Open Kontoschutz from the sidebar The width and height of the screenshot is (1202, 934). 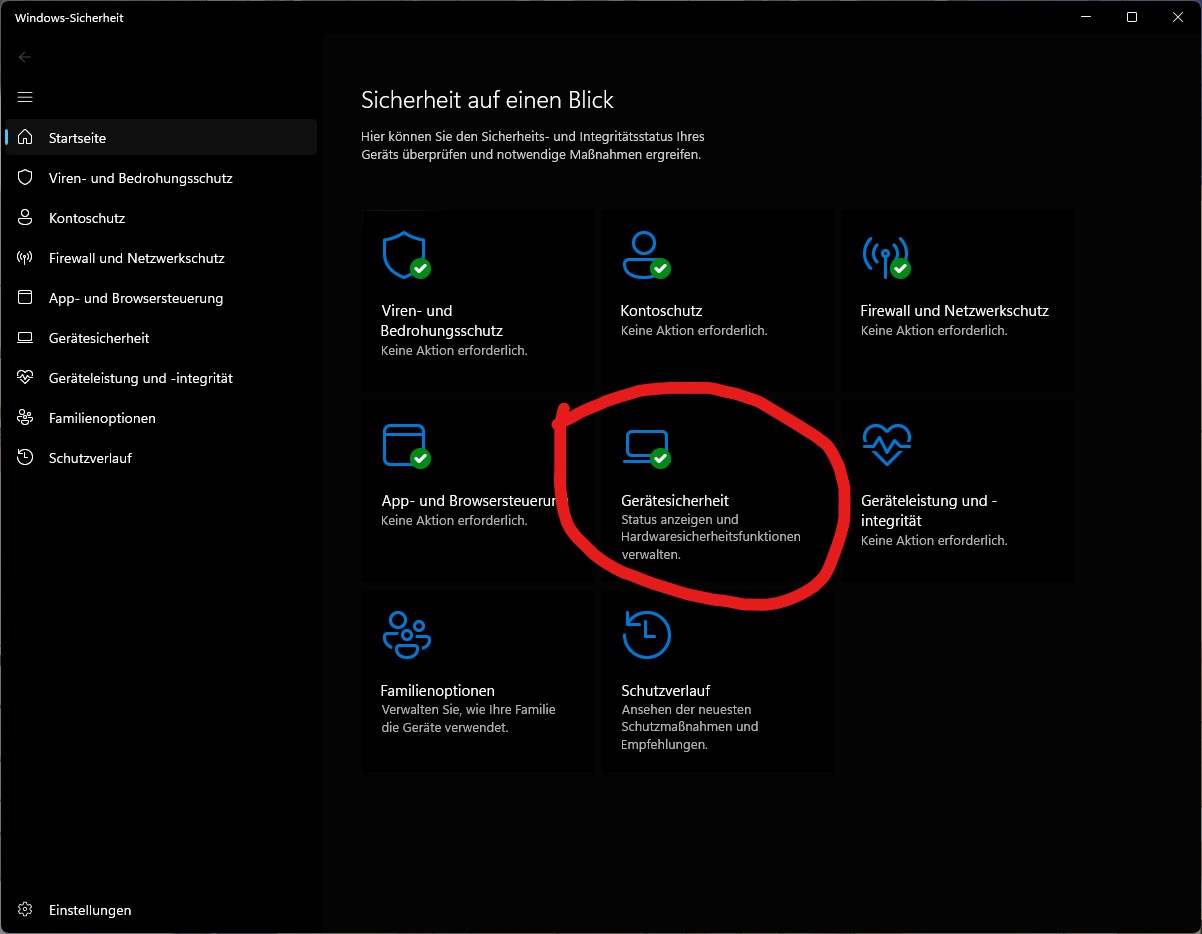pyautogui.click(x=161, y=217)
